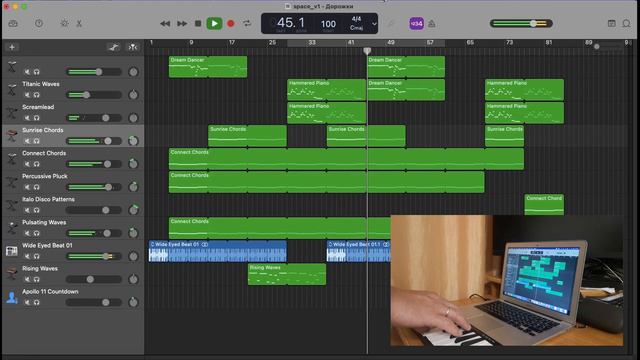Show Smart Controls dial icon

click(64, 24)
